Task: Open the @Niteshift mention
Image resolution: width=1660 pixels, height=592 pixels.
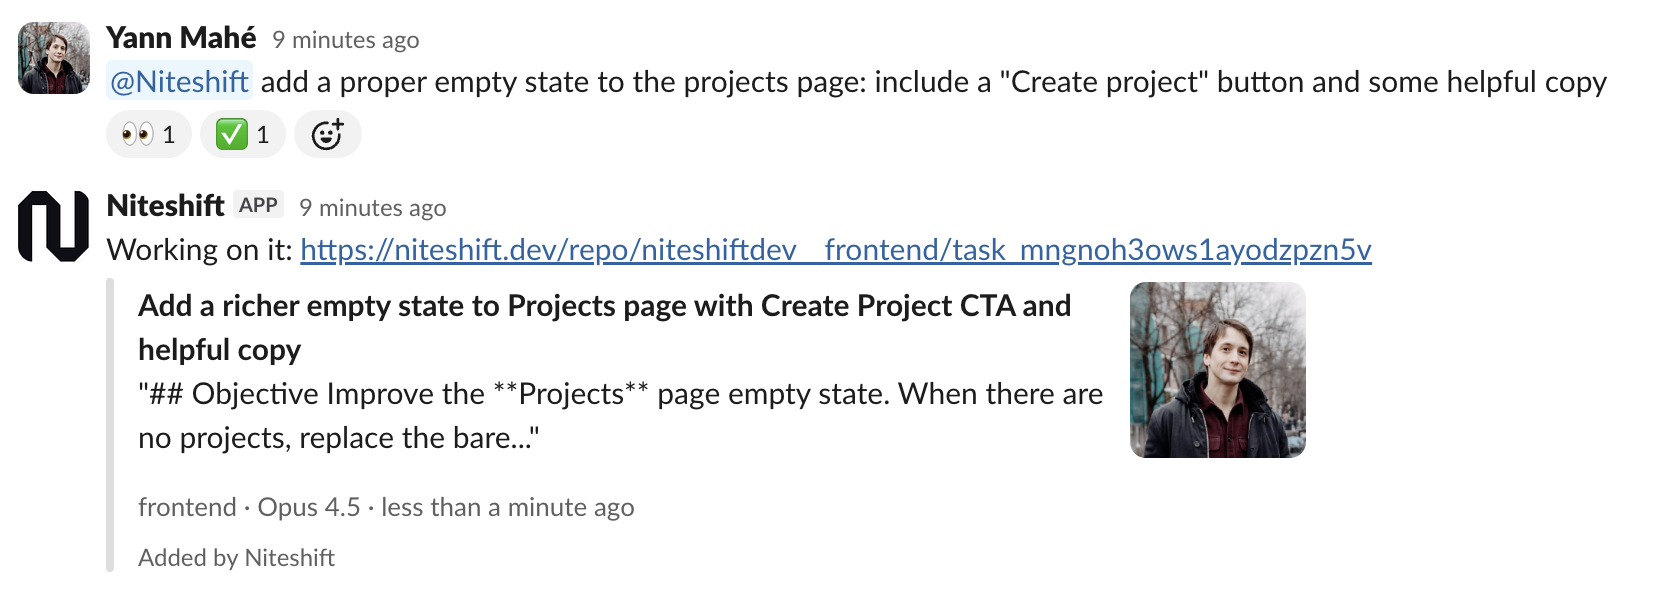Action: [x=180, y=82]
